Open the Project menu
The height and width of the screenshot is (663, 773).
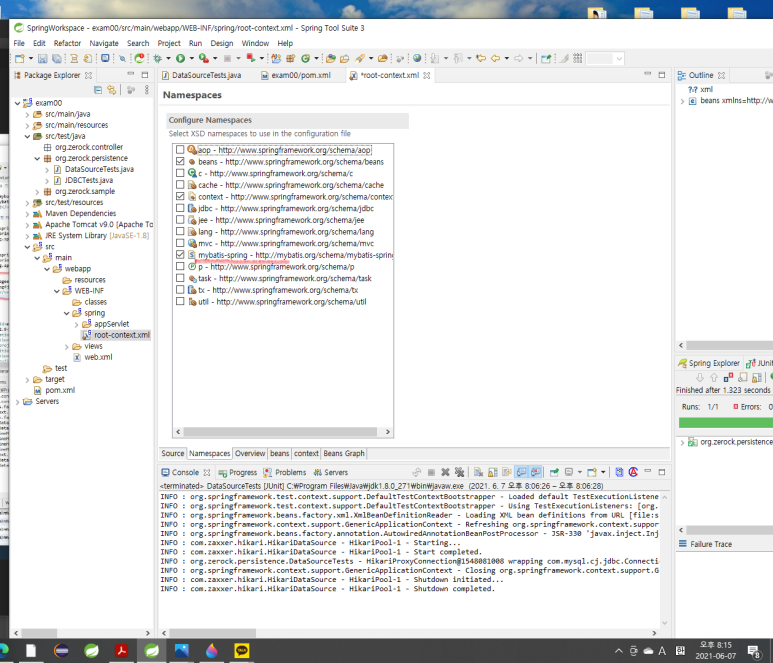click(x=169, y=43)
